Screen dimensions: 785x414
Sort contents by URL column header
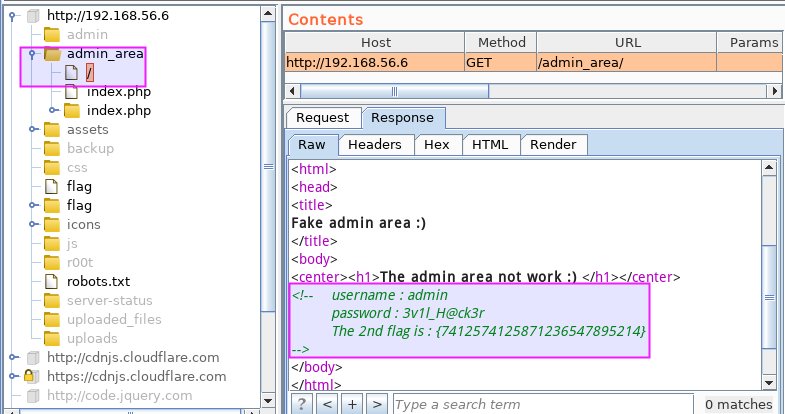[x=628, y=43]
